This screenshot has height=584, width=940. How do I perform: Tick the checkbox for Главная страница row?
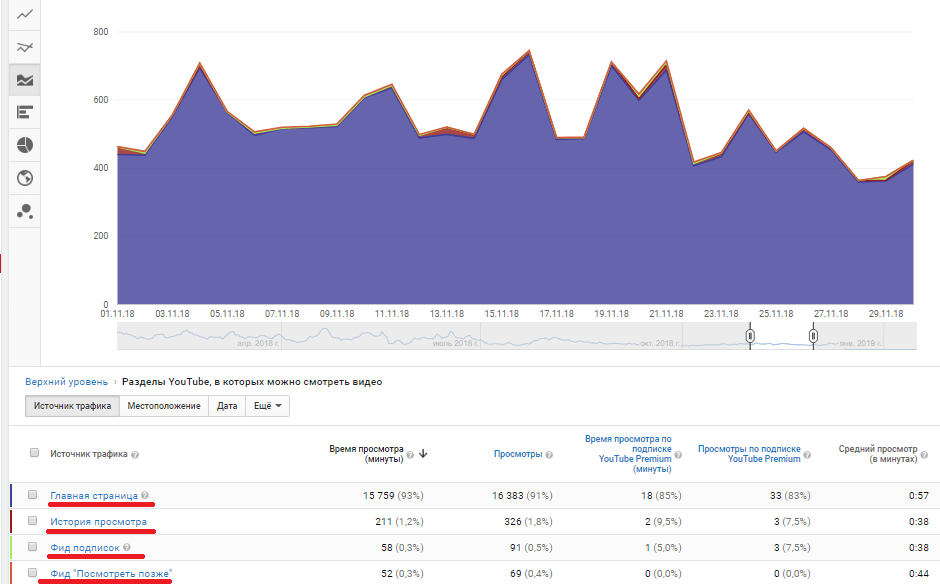tap(33, 495)
